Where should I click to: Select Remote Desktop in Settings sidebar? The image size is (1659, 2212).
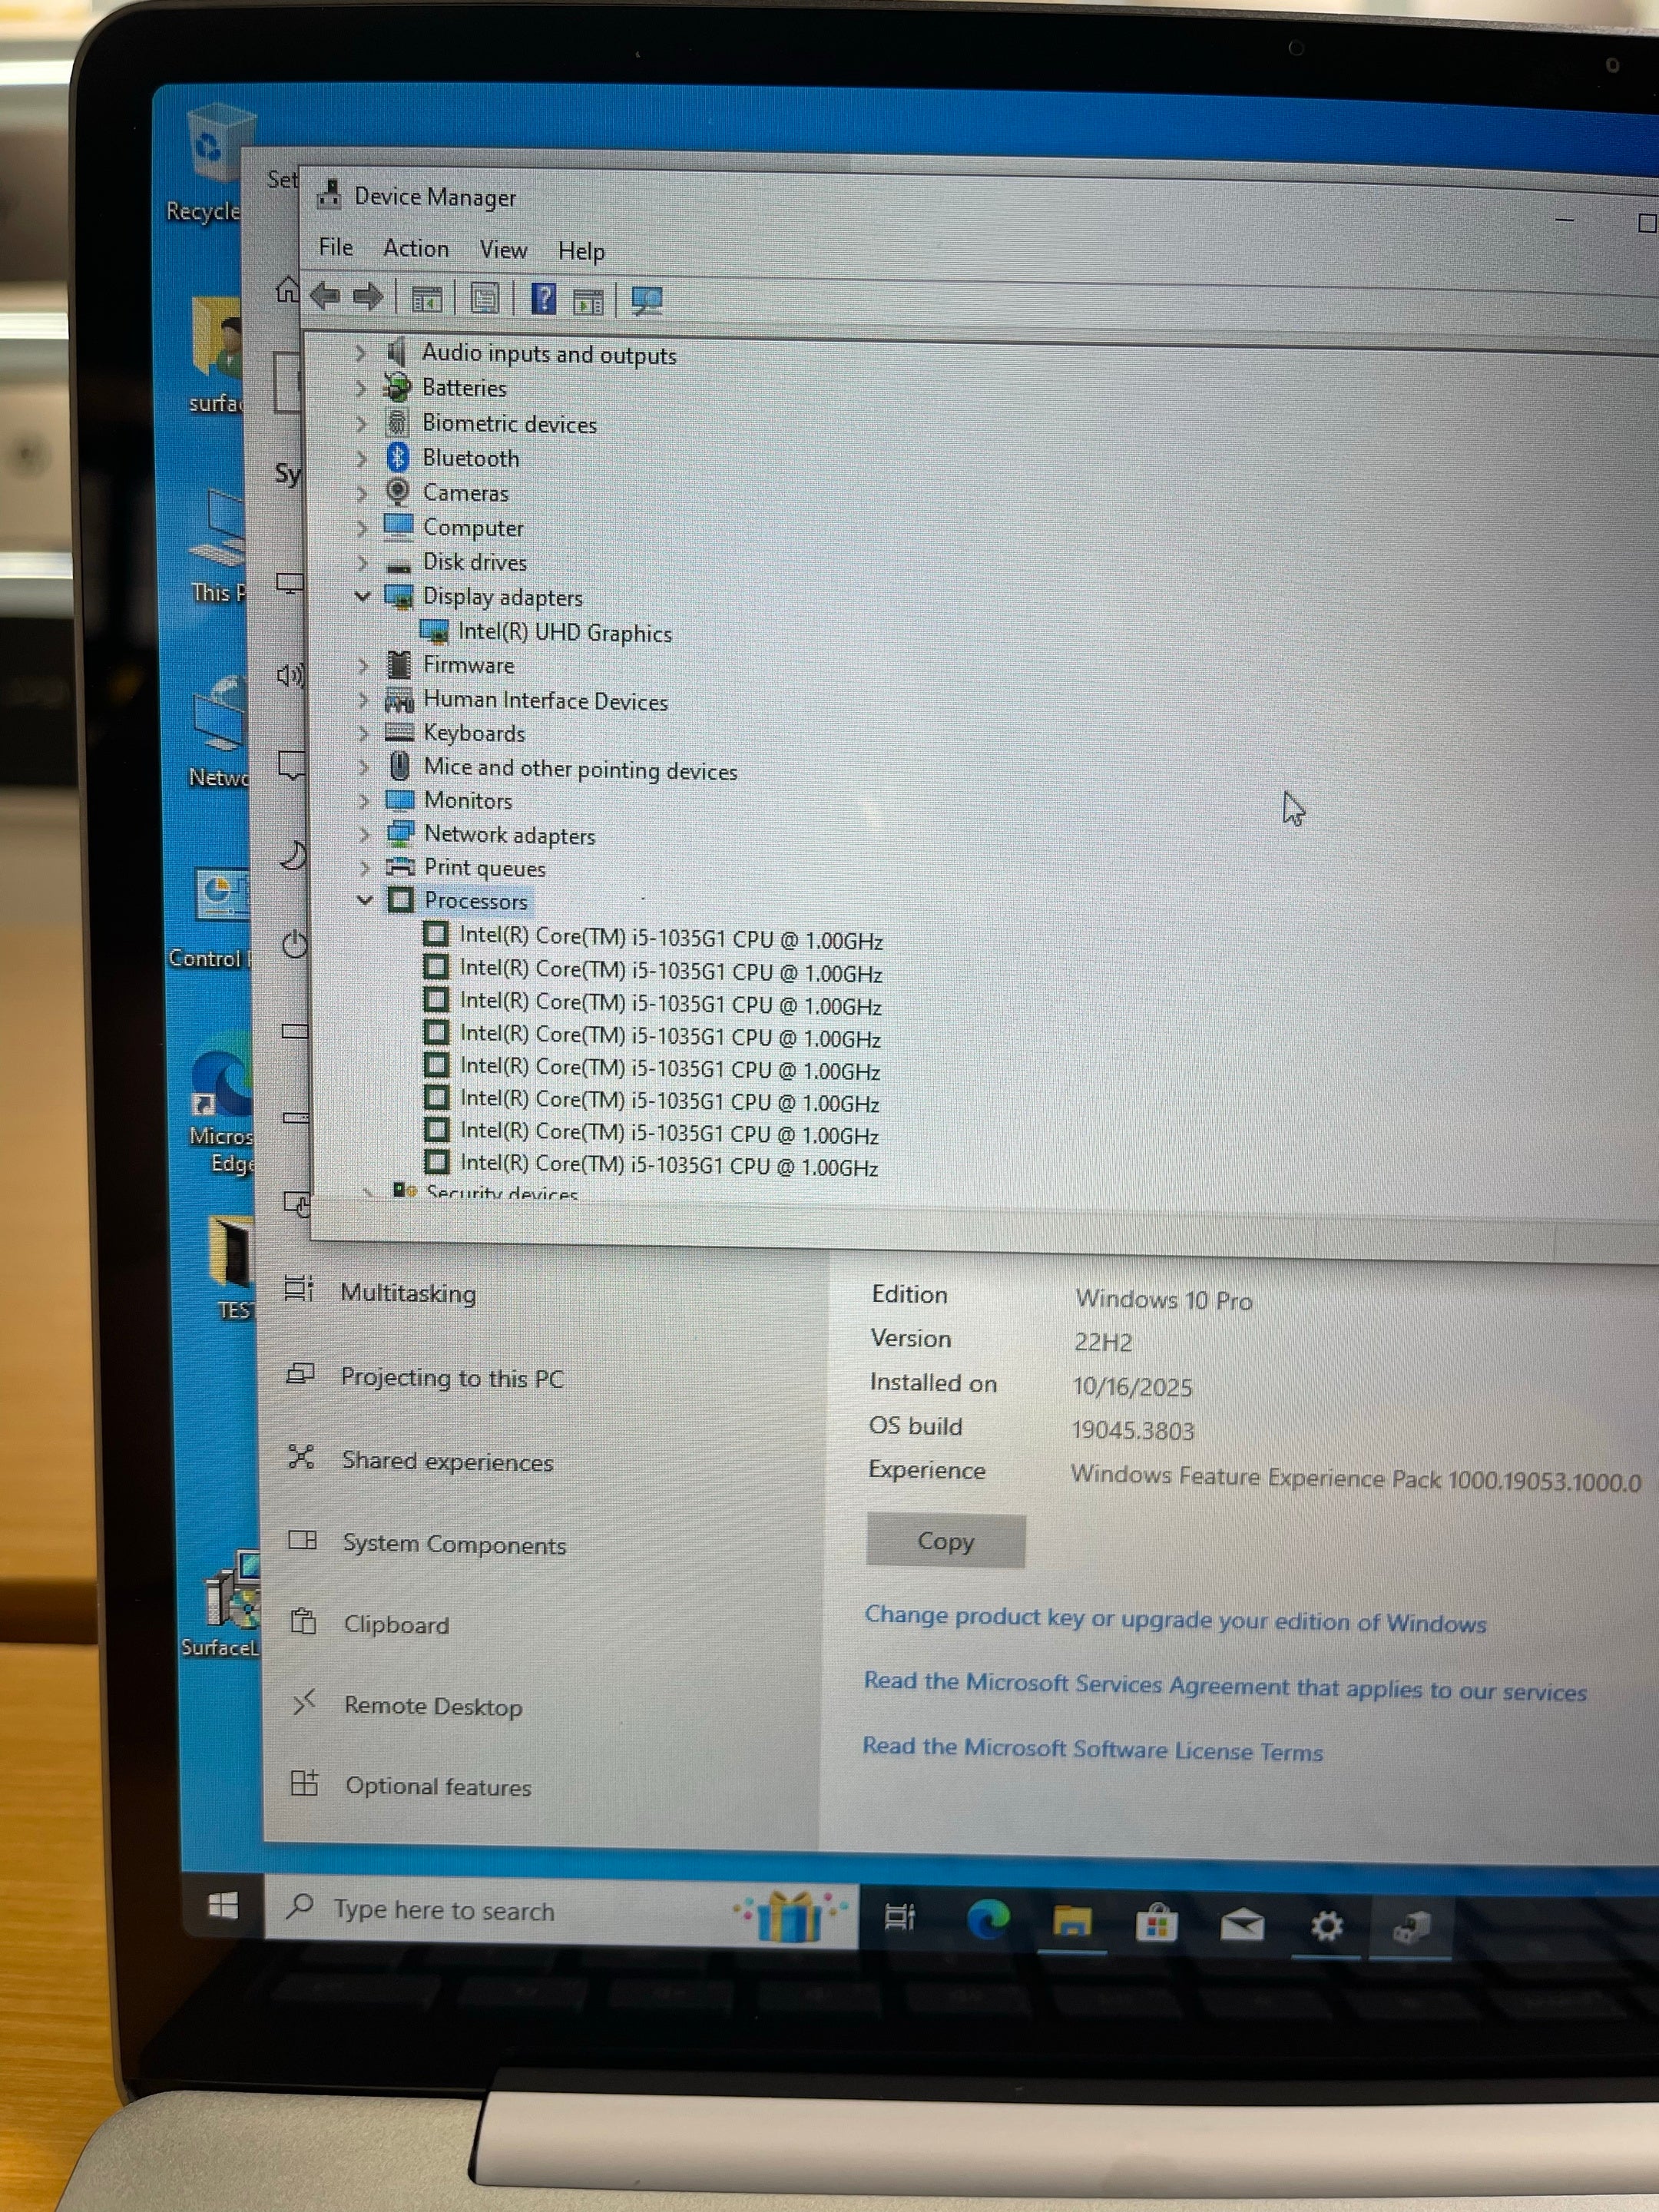click(433, 1706)
